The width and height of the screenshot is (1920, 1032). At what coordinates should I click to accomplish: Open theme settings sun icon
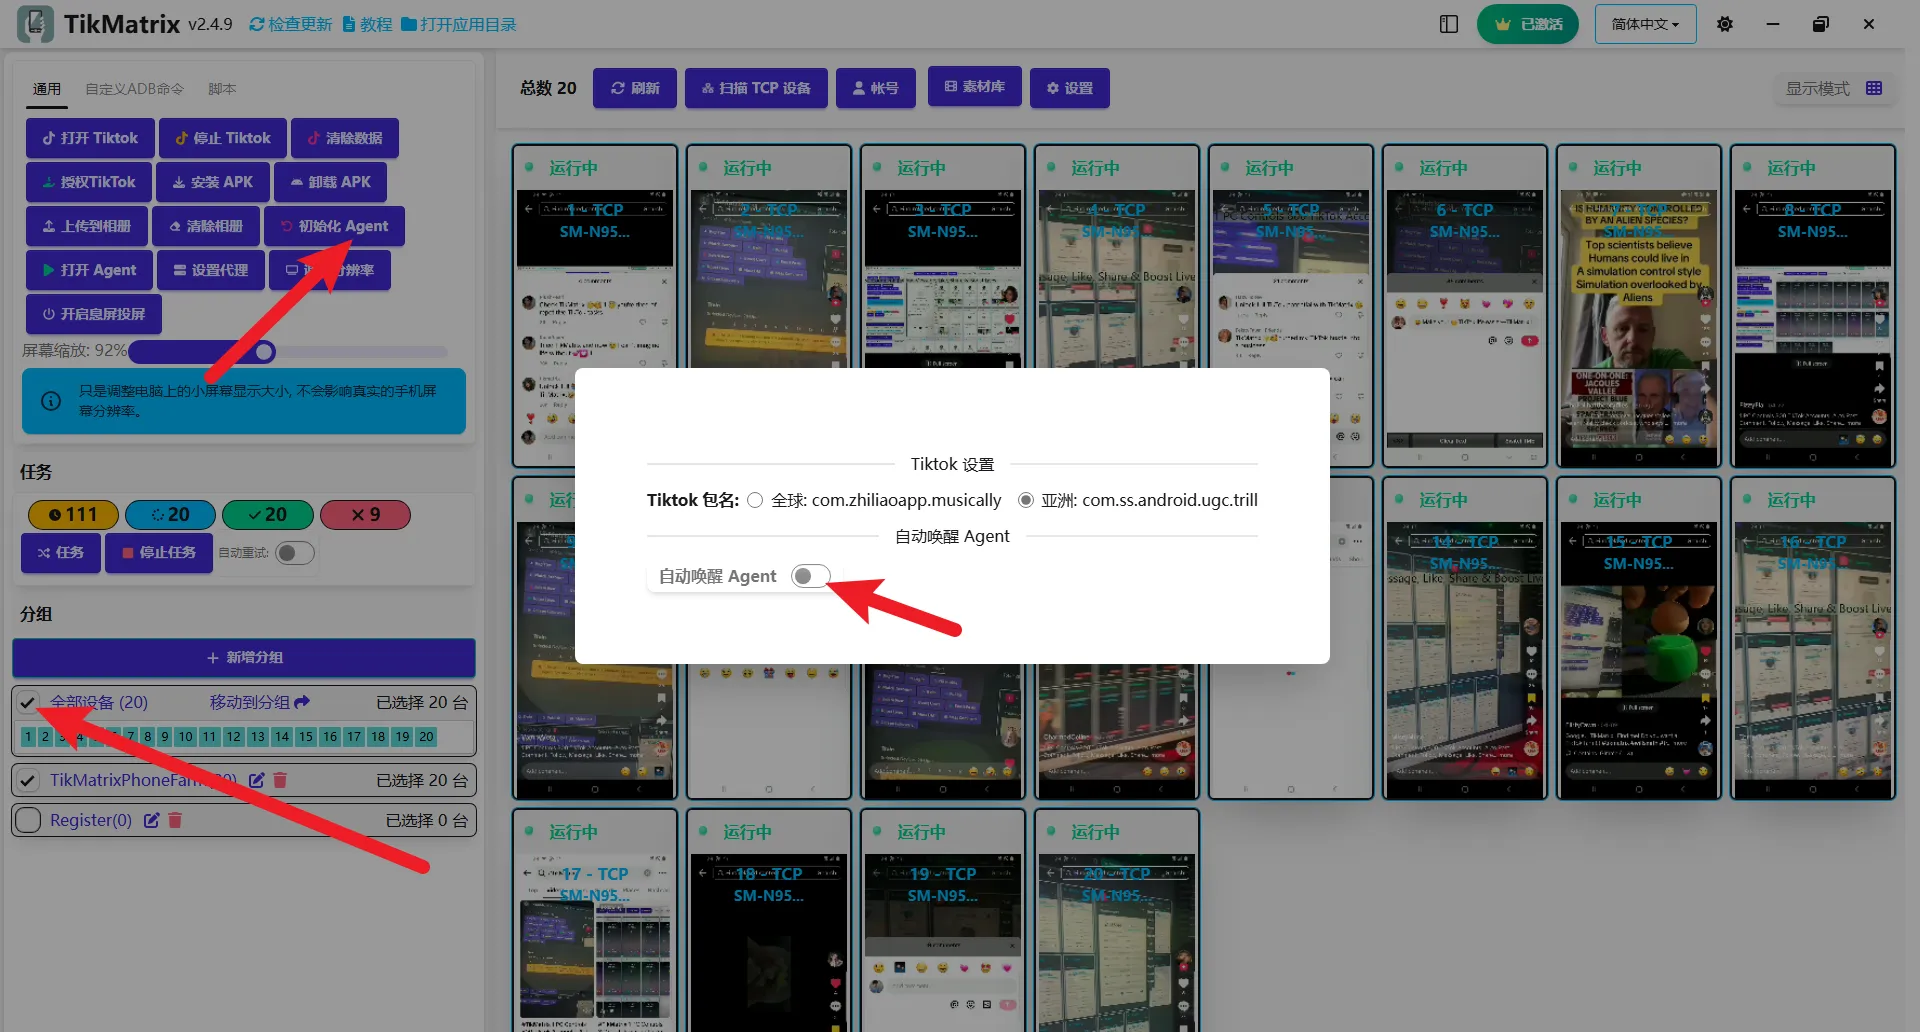[1725, 24]
